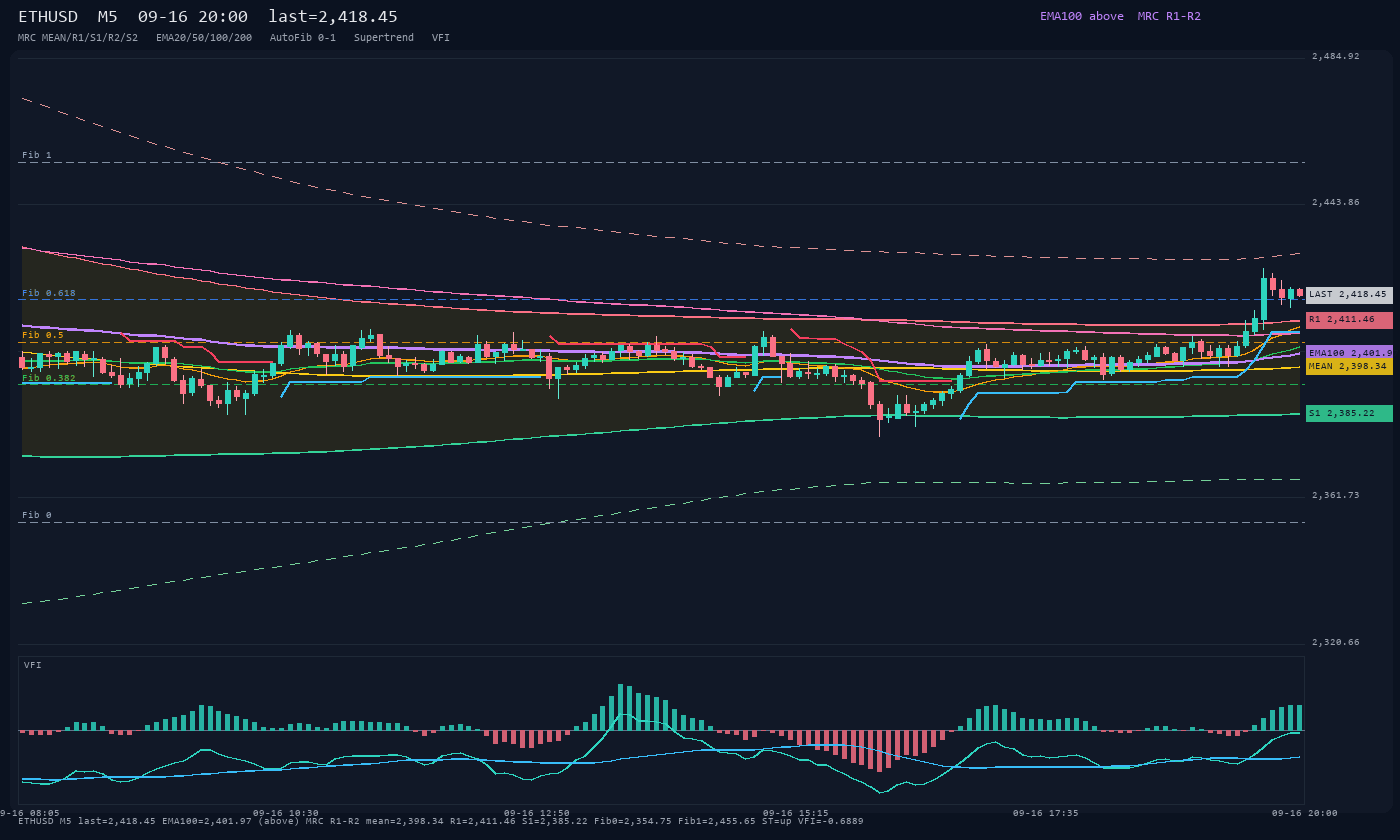Click the MRC R1-R2 status text
The width and height of the screenshot is (1400, 840).
tap(1169, 16)
